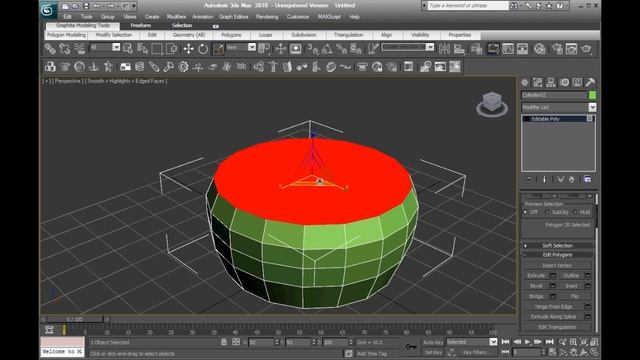This screenshot has width=640, height=360.
Task: Open the Selected key filter dropdown
Action: point(493,342)
